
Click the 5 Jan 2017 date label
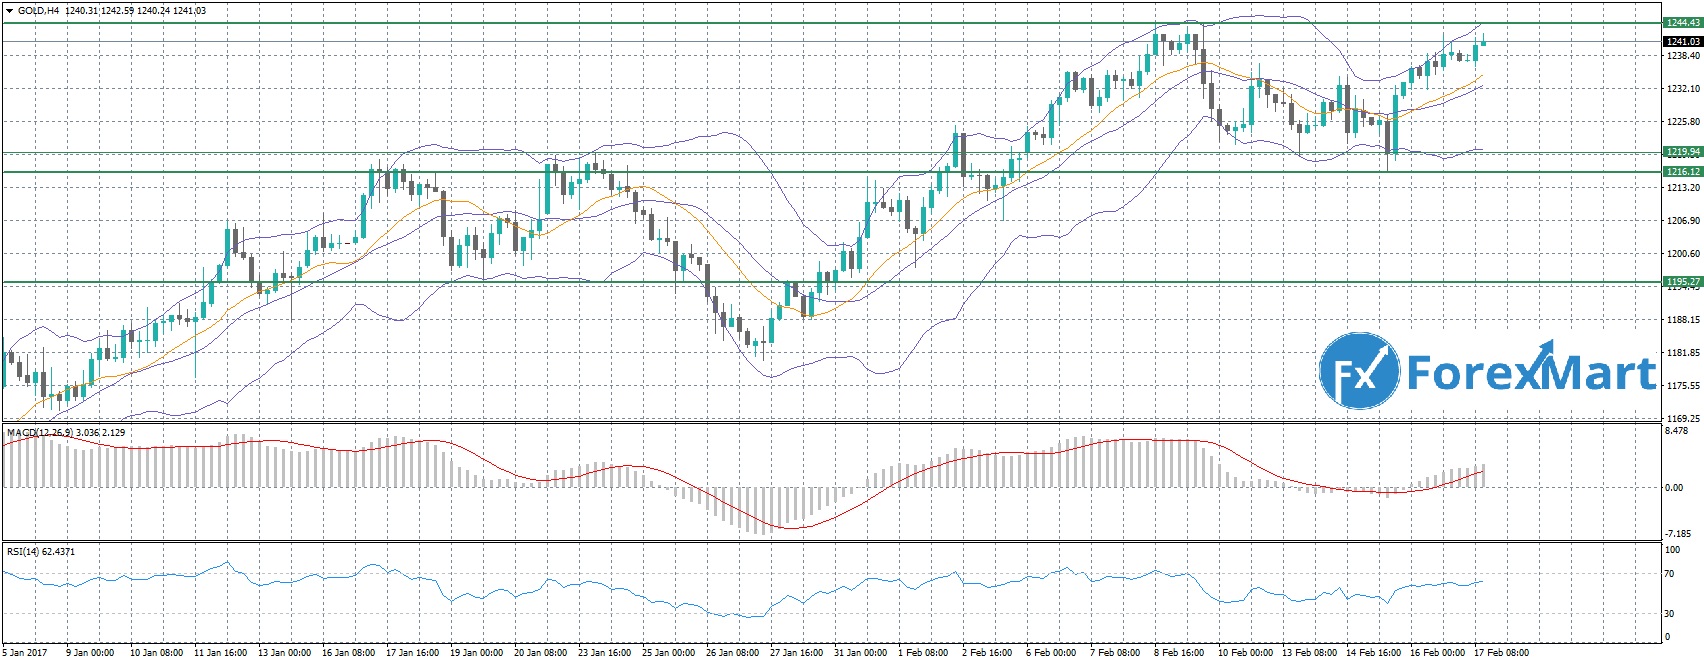click(26, 654)
